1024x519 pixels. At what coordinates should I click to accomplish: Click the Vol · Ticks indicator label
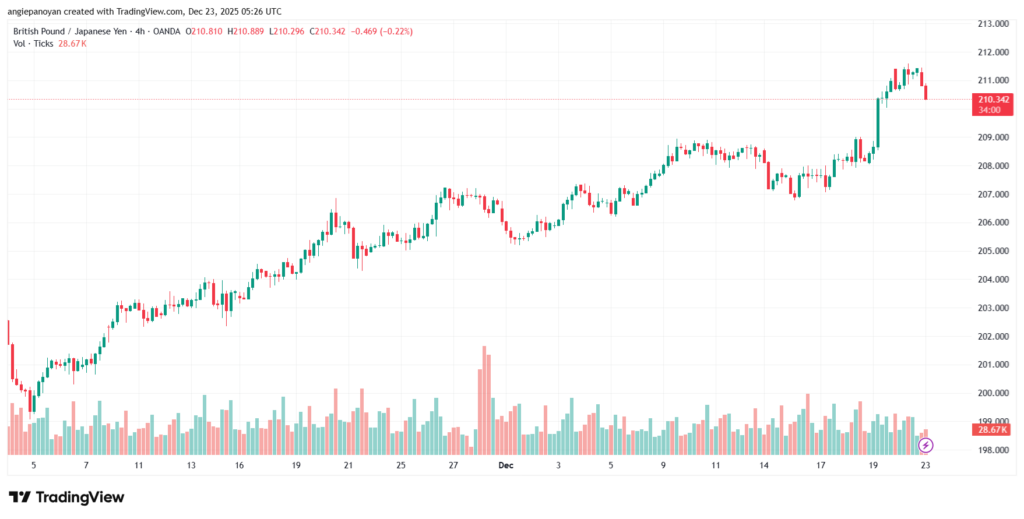(x=34, y=43)
